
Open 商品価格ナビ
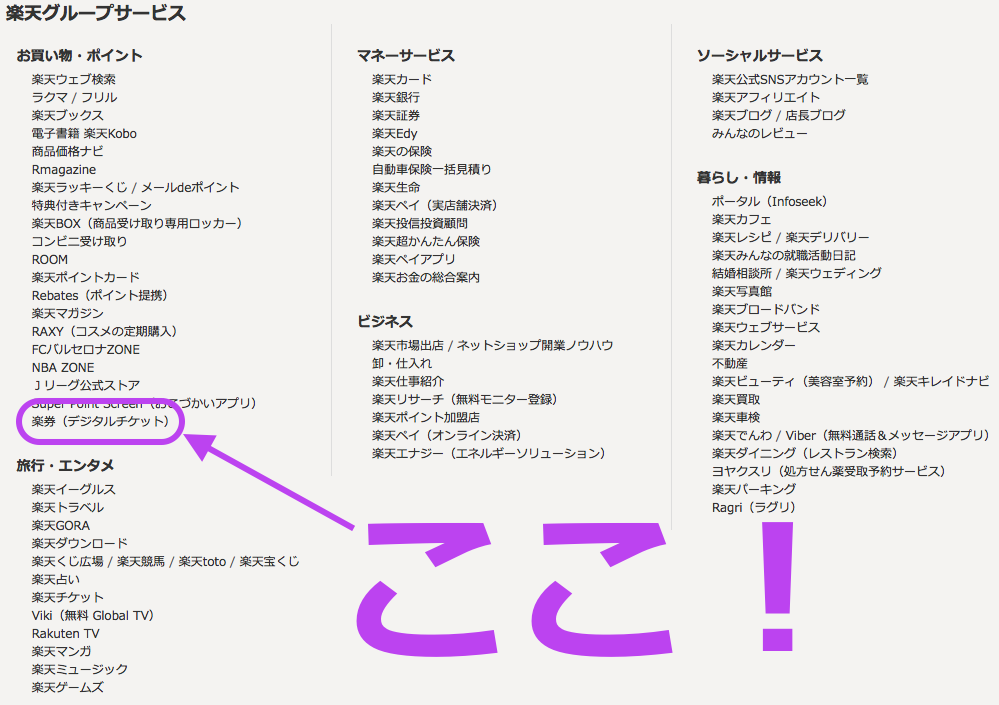(68, 152)
